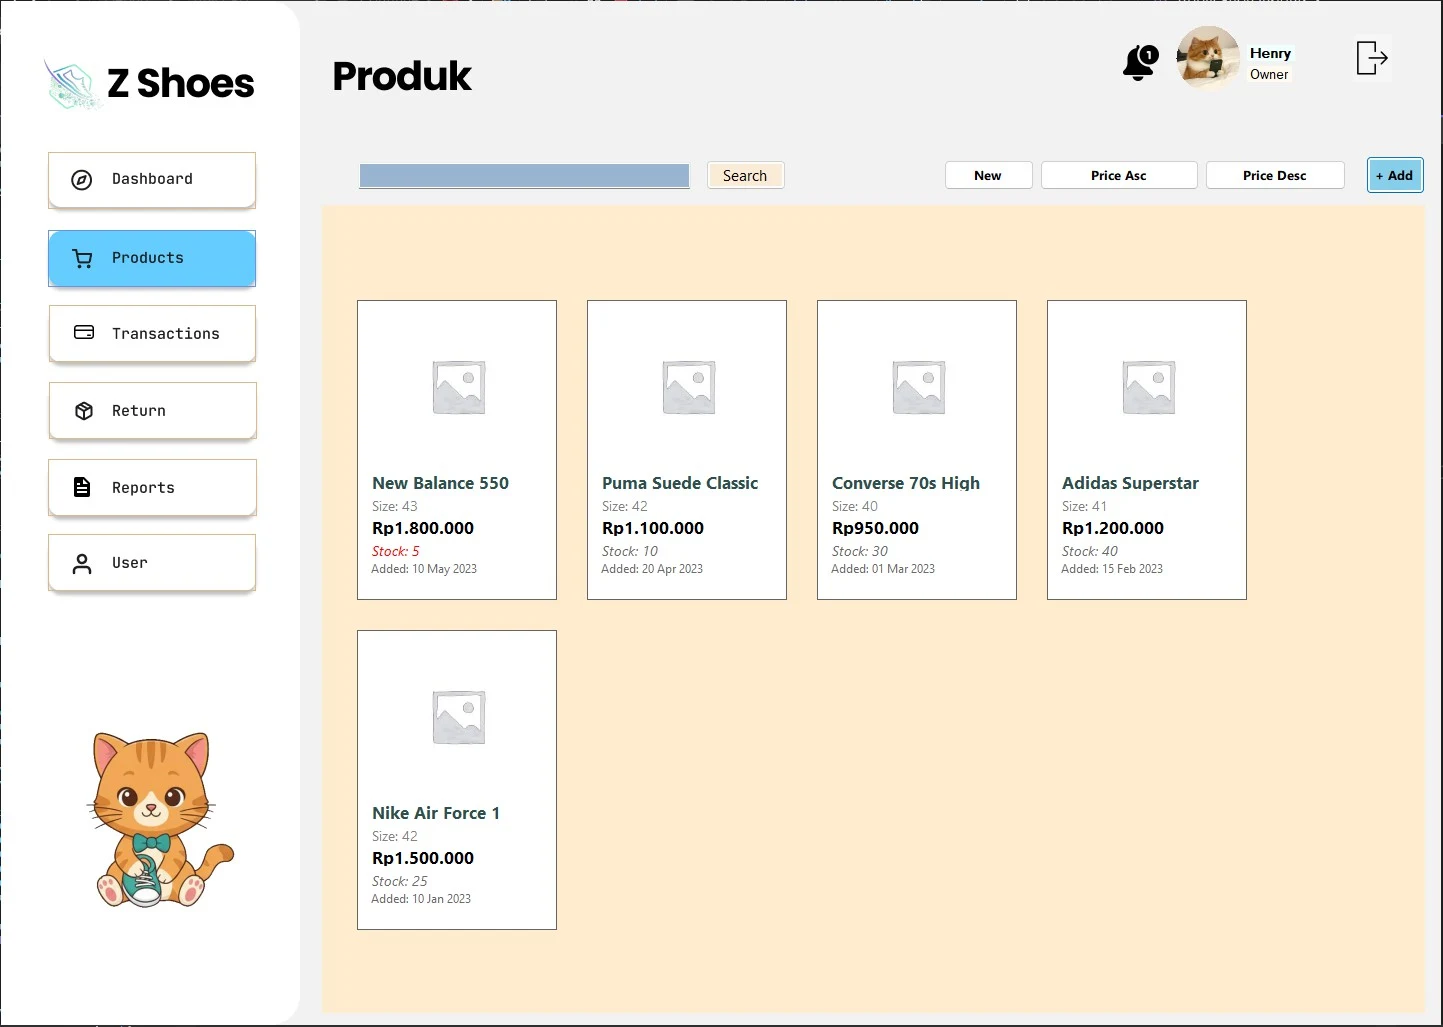The image size is (1443, 1027).
Task: Sort by Price Asc
Action: coord(1119,175)
